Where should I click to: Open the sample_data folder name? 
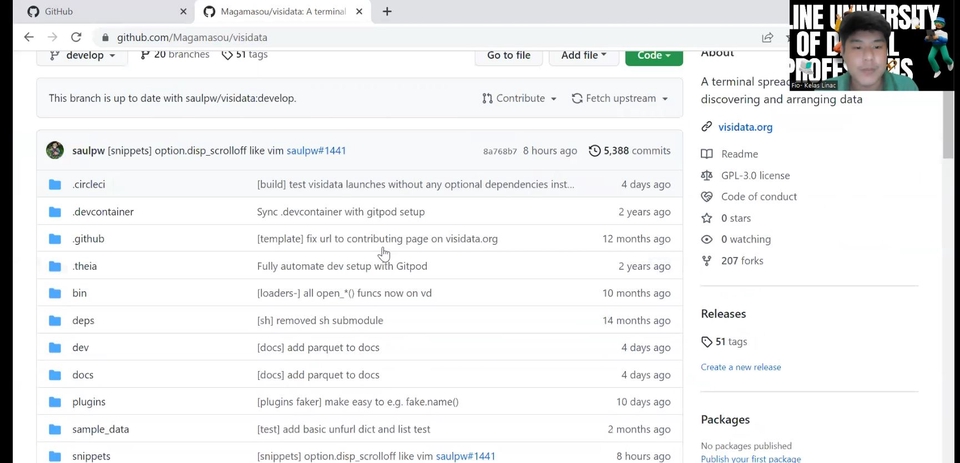[100, 429]
